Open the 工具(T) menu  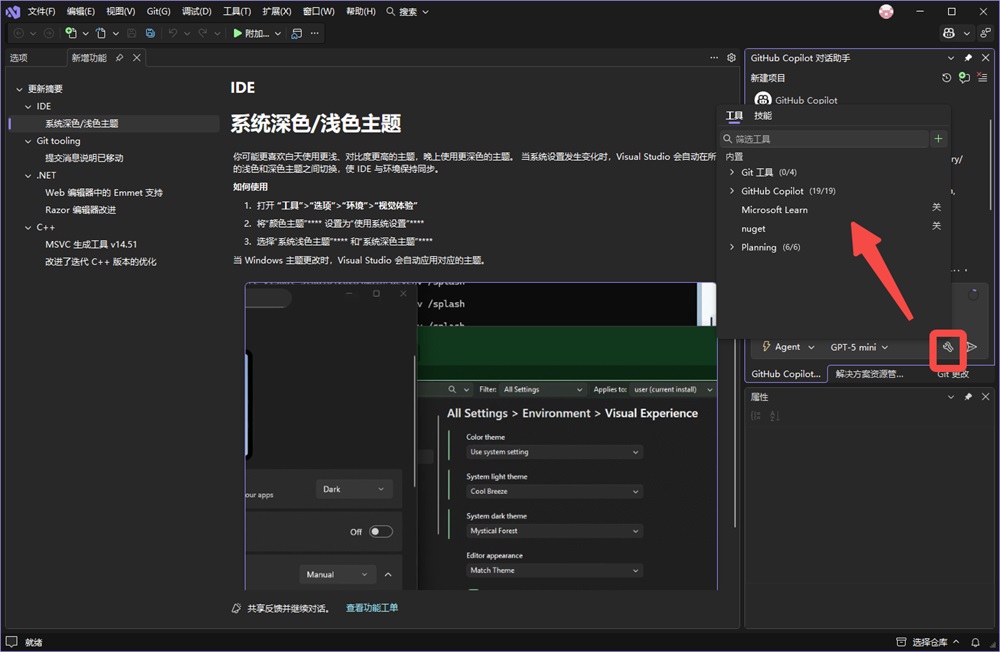coord(237,11)
